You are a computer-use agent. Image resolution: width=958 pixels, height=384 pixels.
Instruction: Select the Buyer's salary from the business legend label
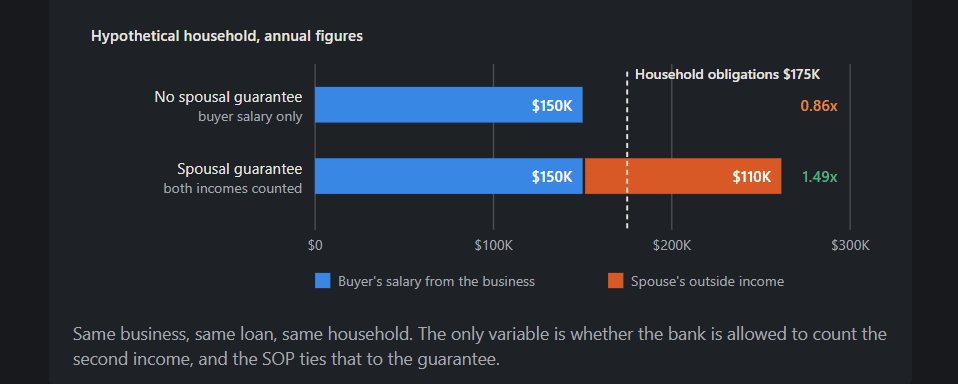click(436, 281)
